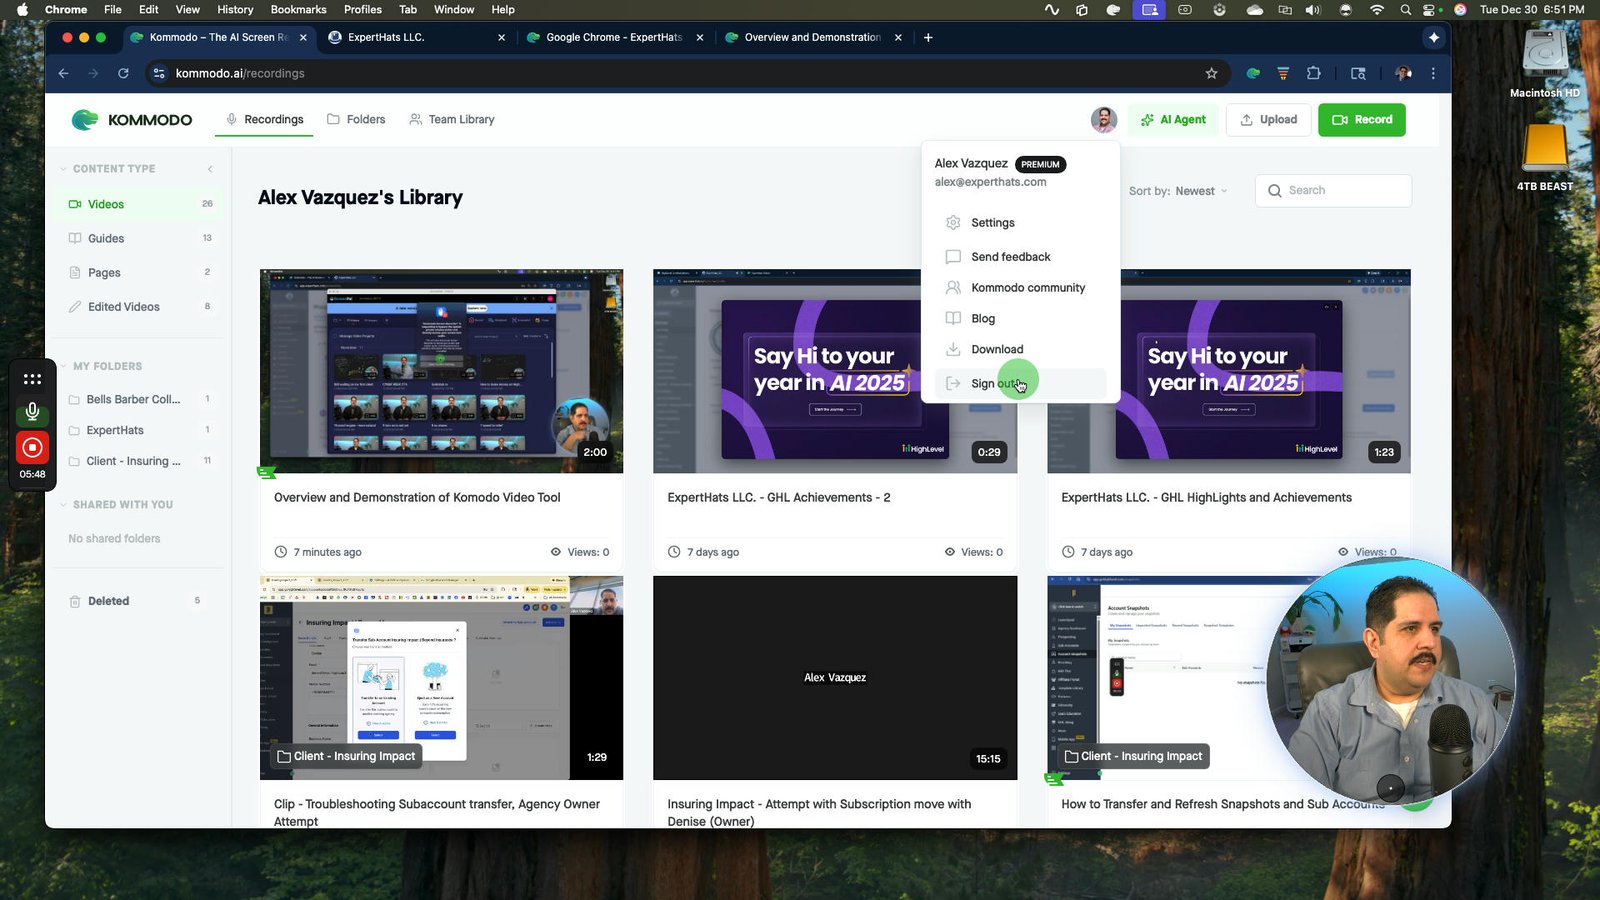Open Blog from the profile menu
Screen dimensions: 1600x900
pyautogui.click(x=1020, y=319)
